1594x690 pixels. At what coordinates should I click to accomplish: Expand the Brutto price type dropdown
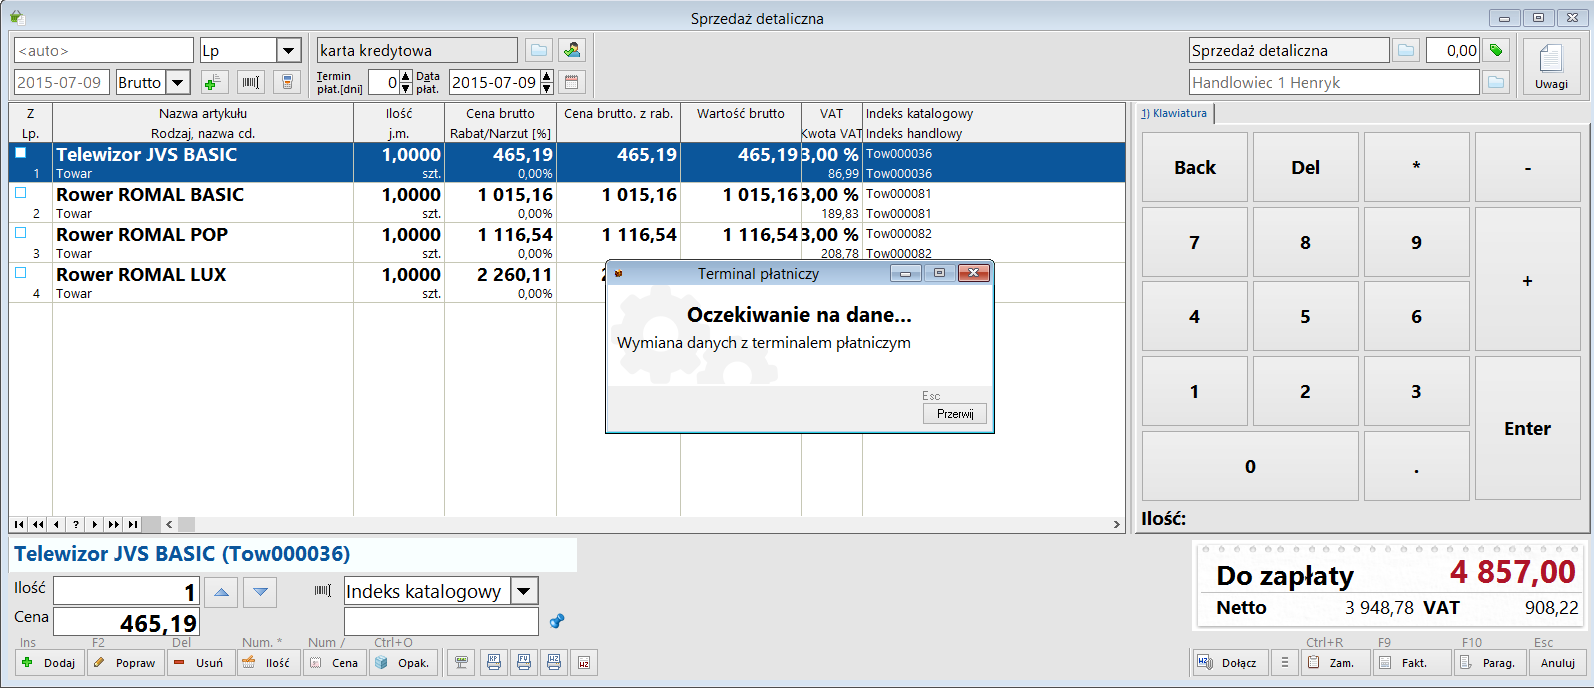tap(178, 82)
